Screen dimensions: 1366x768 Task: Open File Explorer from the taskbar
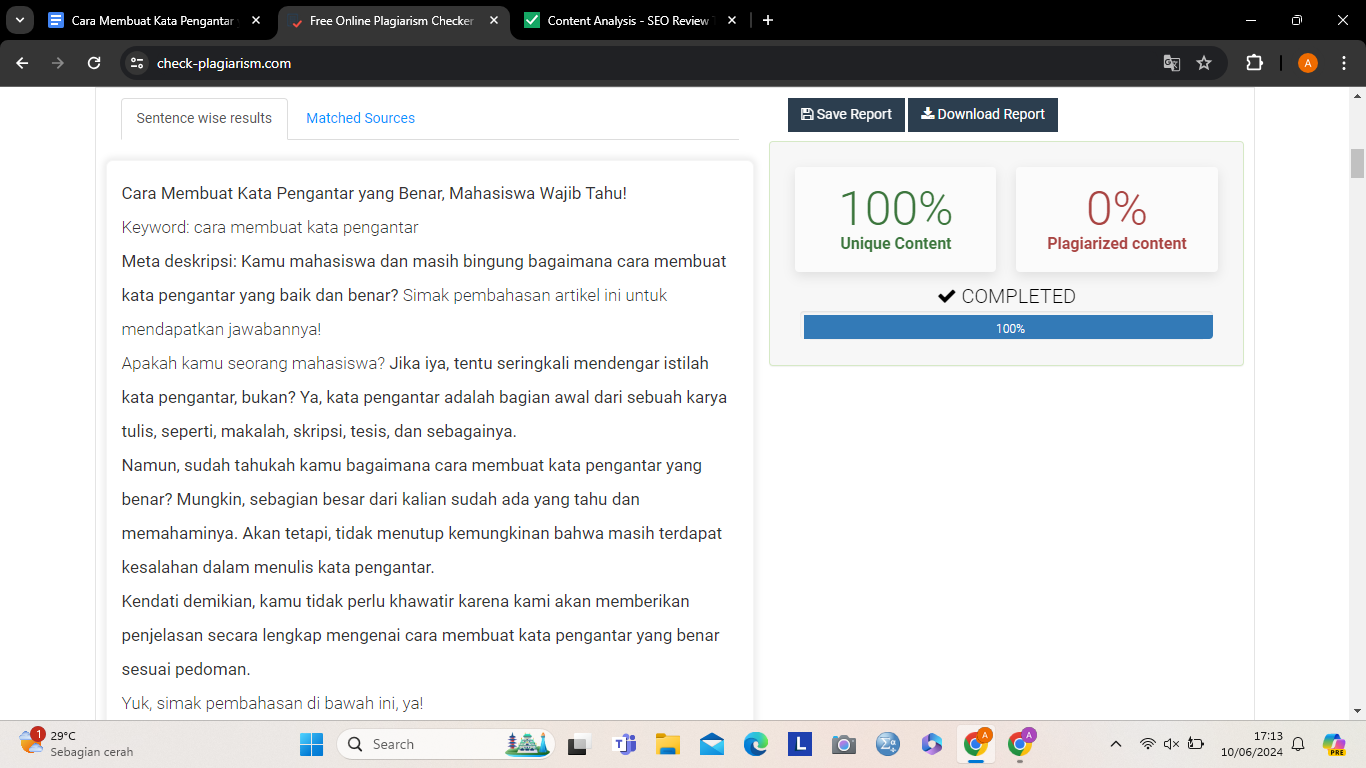click(x=667, y=744)
